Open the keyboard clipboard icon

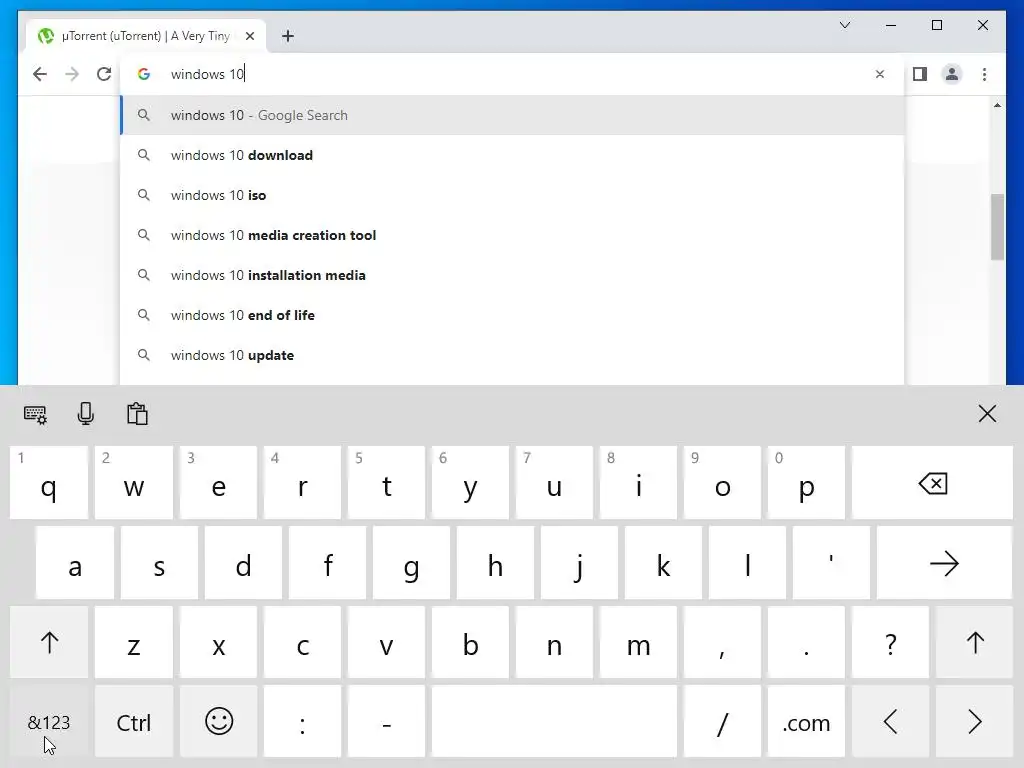[x=137, y=414]
